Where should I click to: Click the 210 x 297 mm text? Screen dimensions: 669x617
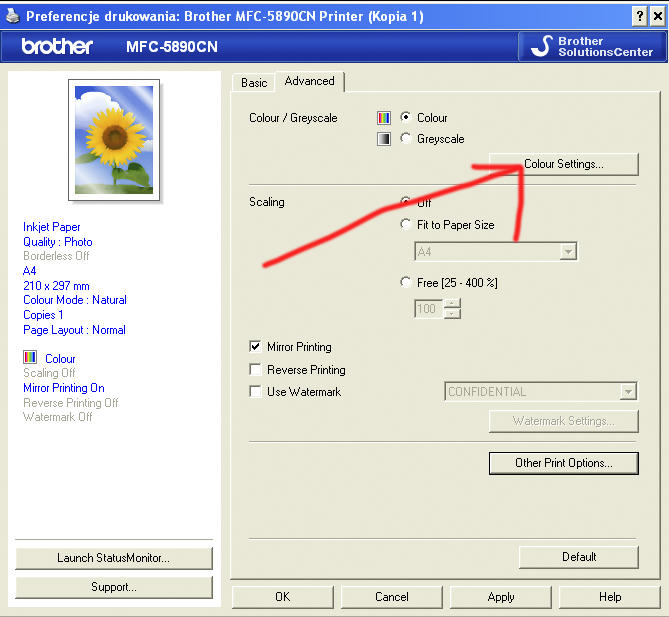point(56,285)
